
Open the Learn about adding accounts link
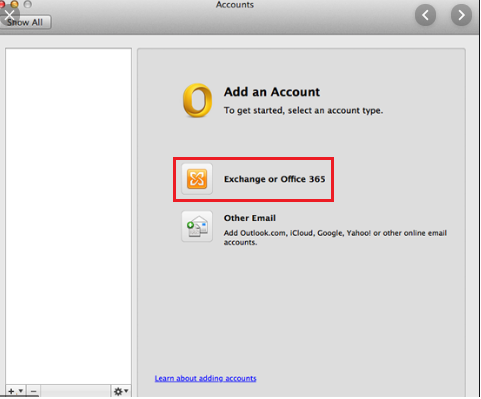pyautogui.click(x=205, y=378)
